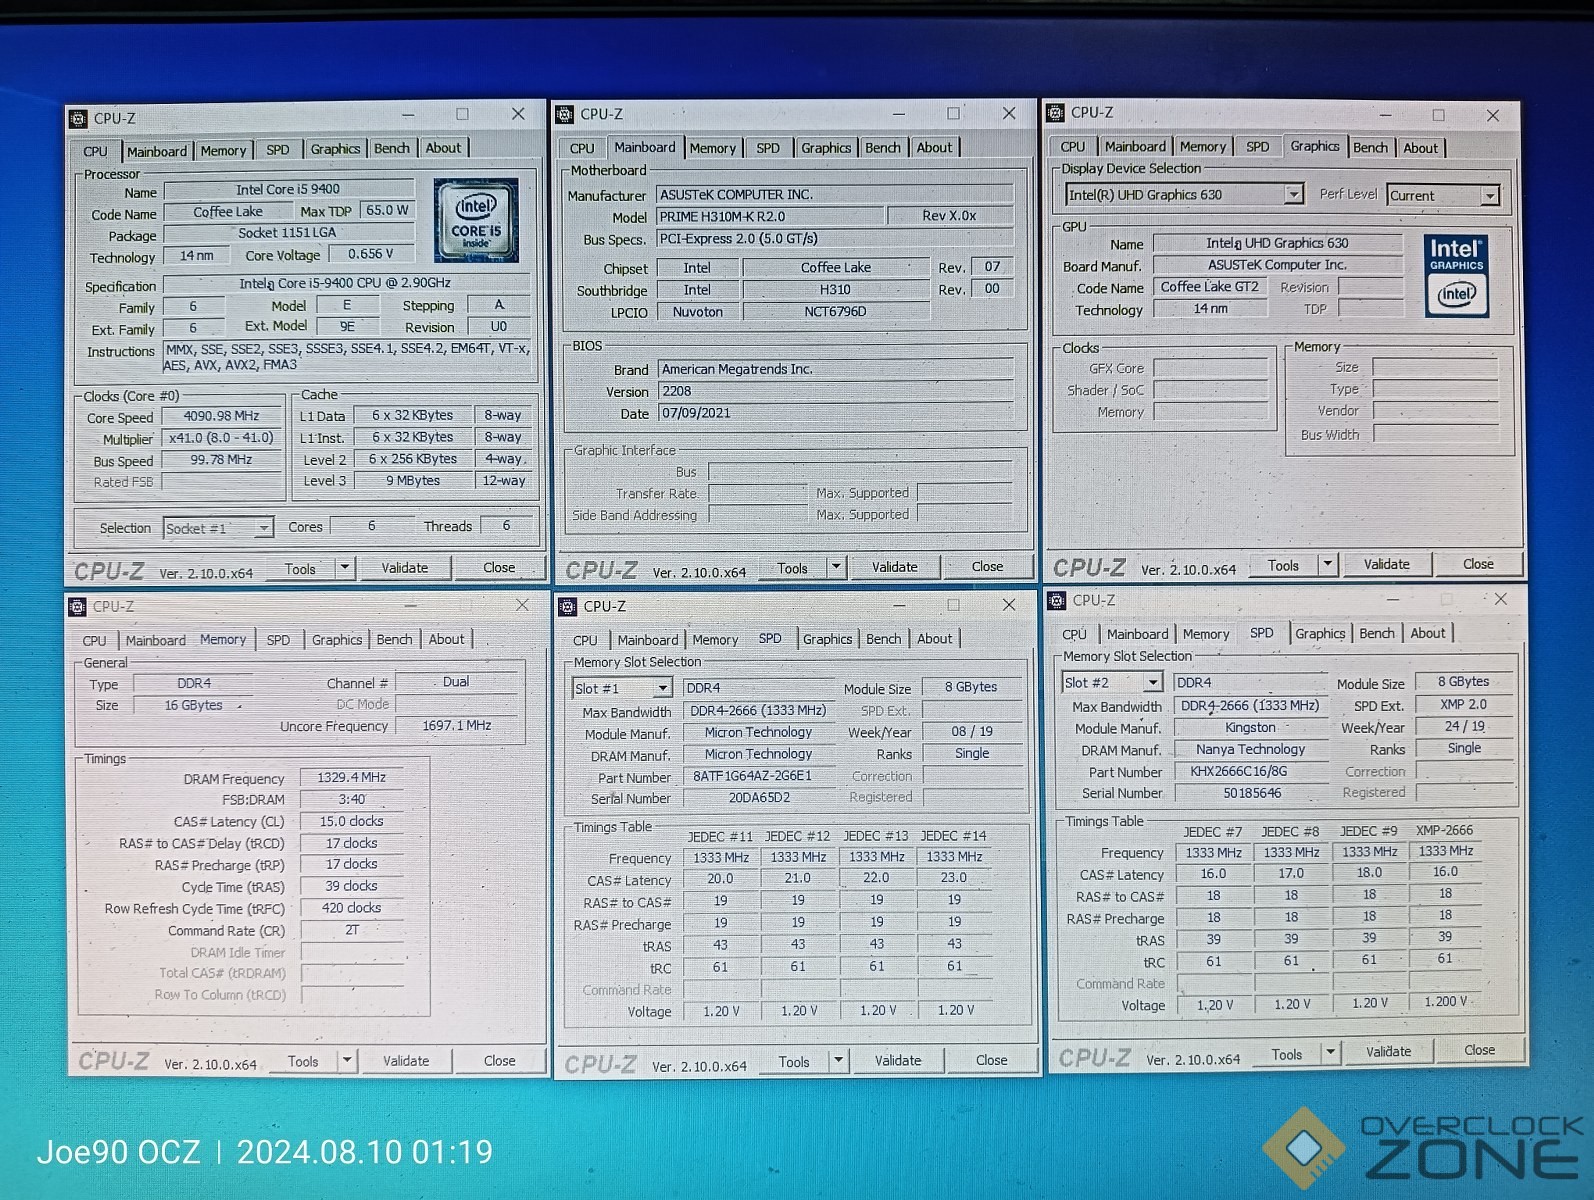Click the Level 3 cache value 9 MBytes
The height and width of the screenshot is (1200, 1594).
coord(413,481)
